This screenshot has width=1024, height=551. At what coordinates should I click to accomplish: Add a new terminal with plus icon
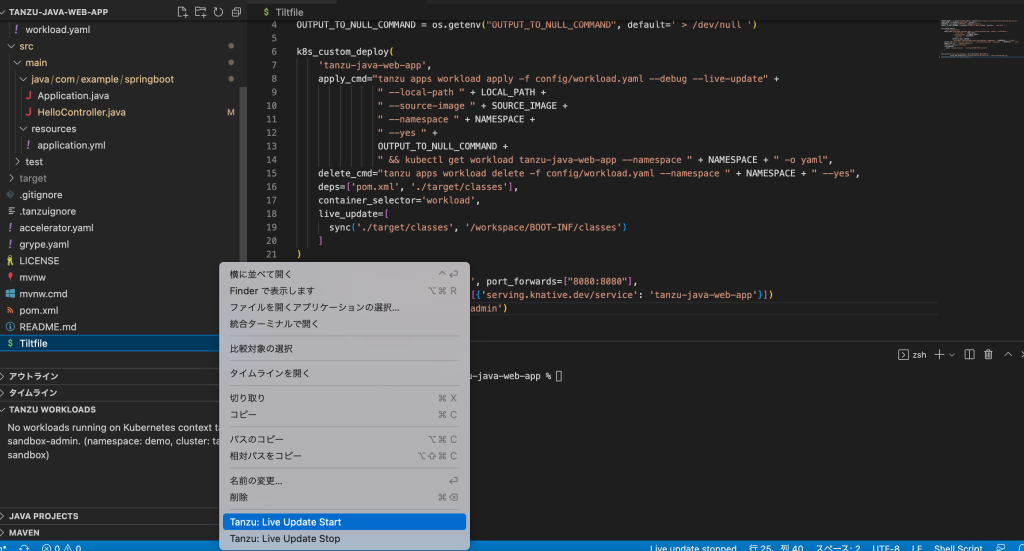(x=938, y=354)
